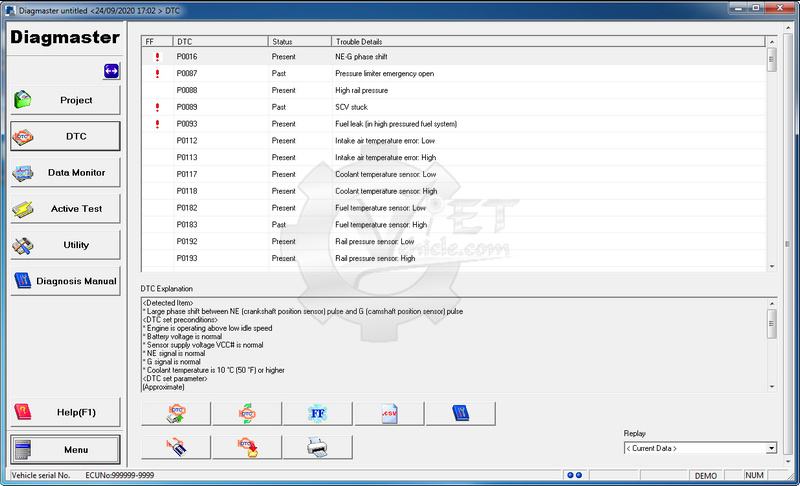800x486 pixels.
Task: Click the DTC table scrollbar down arrow
Action: click(771, 266)
